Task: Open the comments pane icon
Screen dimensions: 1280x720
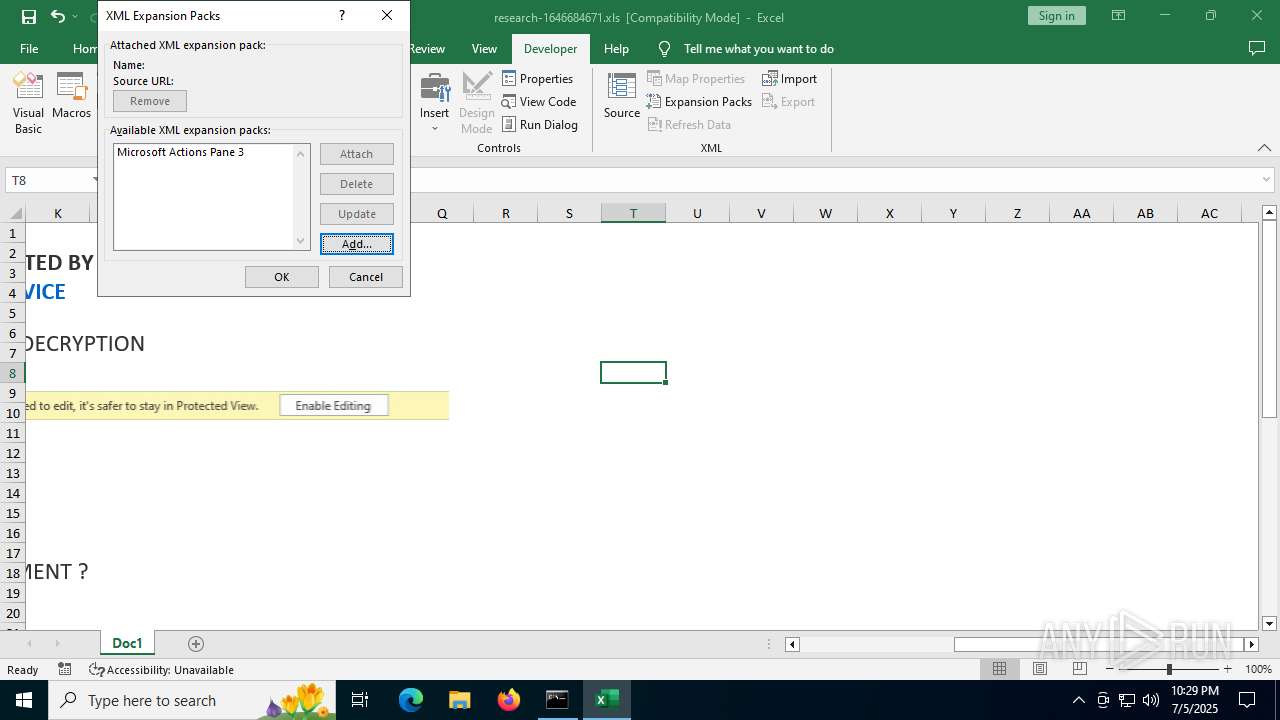Action: point(1257,48)
